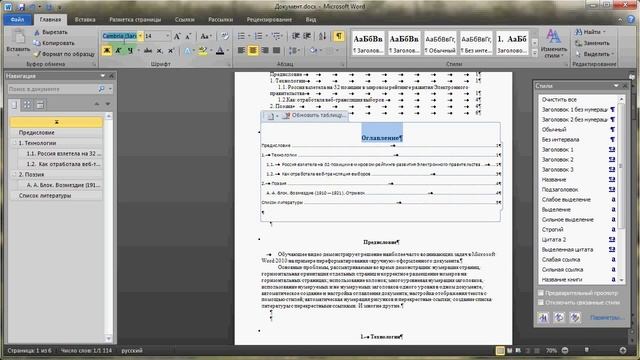Collapse the 1. Технологии heading in Navigation

(x=14, y=143)
